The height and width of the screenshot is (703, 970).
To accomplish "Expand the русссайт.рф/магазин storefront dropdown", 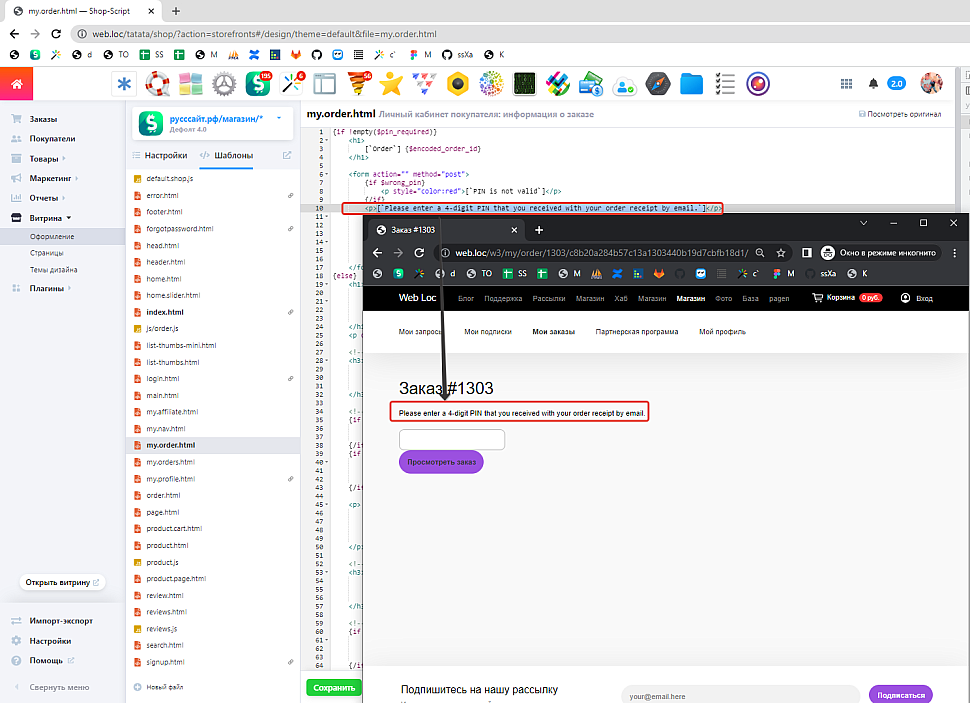I will 279,118.
